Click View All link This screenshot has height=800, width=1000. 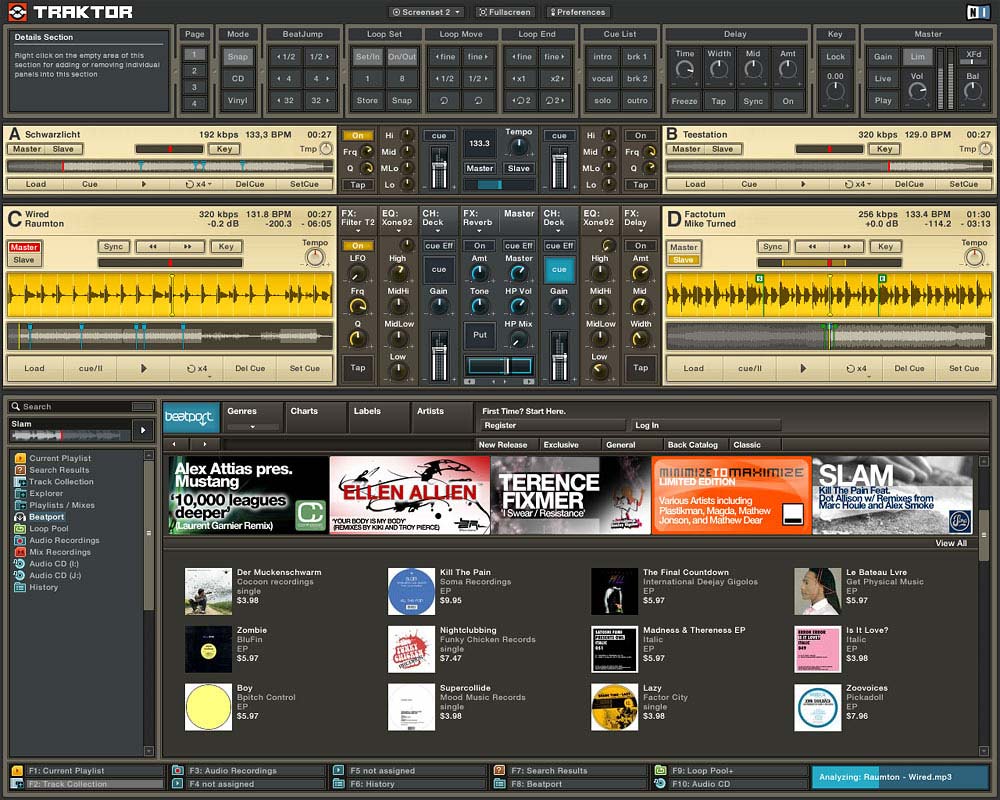coord(950,543)
